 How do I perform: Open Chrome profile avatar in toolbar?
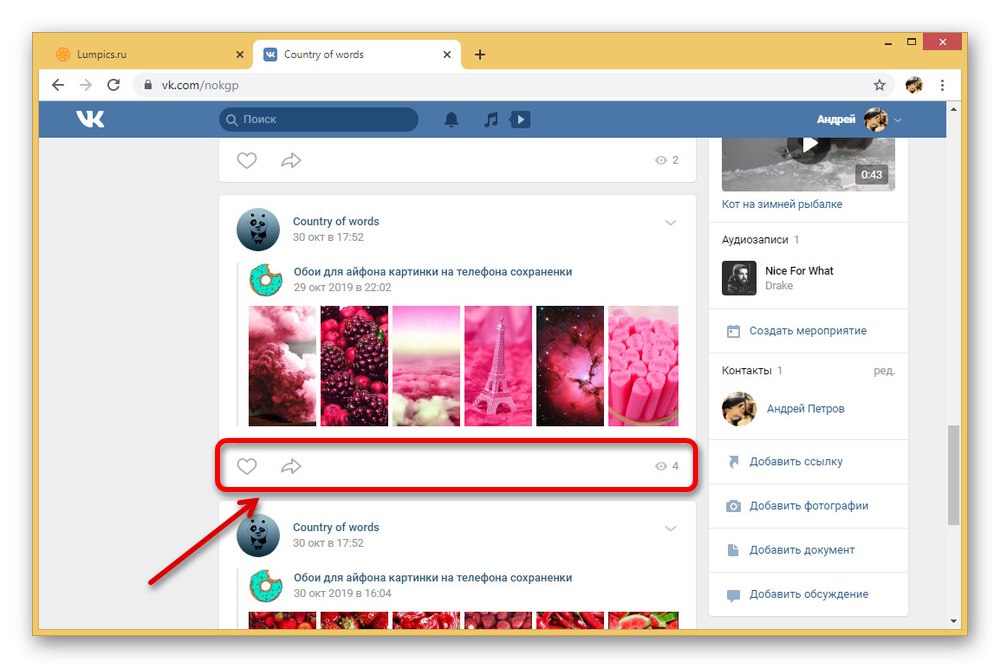pyautogui.click(x=914, y=85)
